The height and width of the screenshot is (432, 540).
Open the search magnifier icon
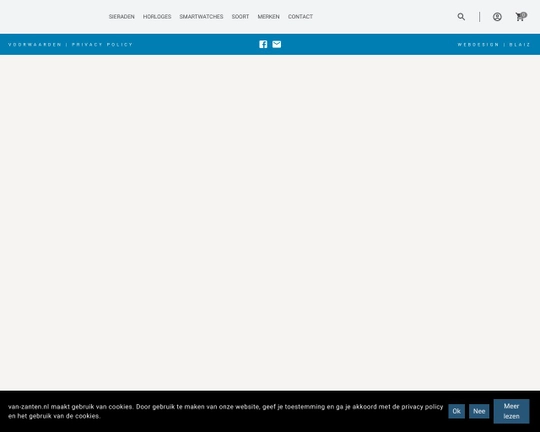pos(461,17)
